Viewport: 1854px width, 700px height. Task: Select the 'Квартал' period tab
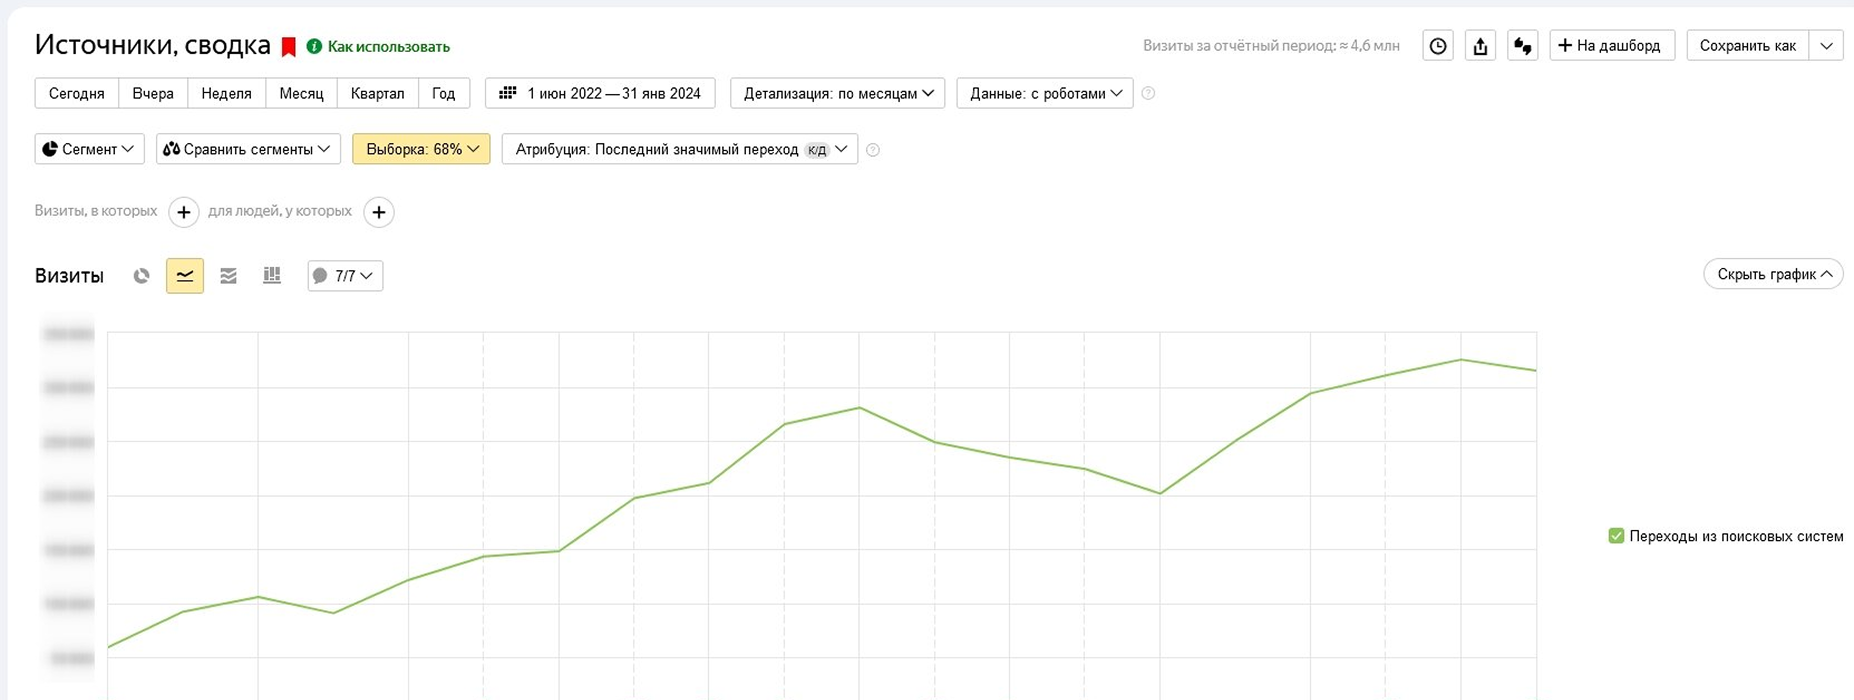pos(377,93)
